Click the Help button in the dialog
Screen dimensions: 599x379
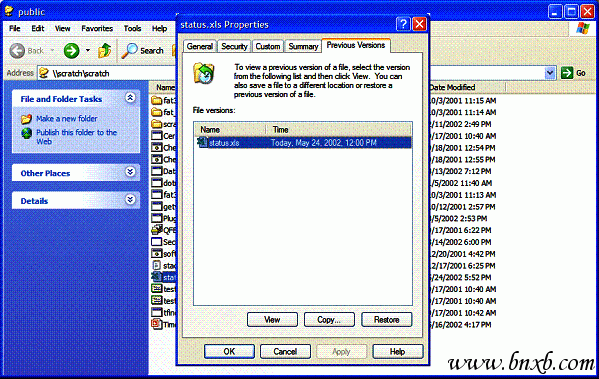pos(397,351)
